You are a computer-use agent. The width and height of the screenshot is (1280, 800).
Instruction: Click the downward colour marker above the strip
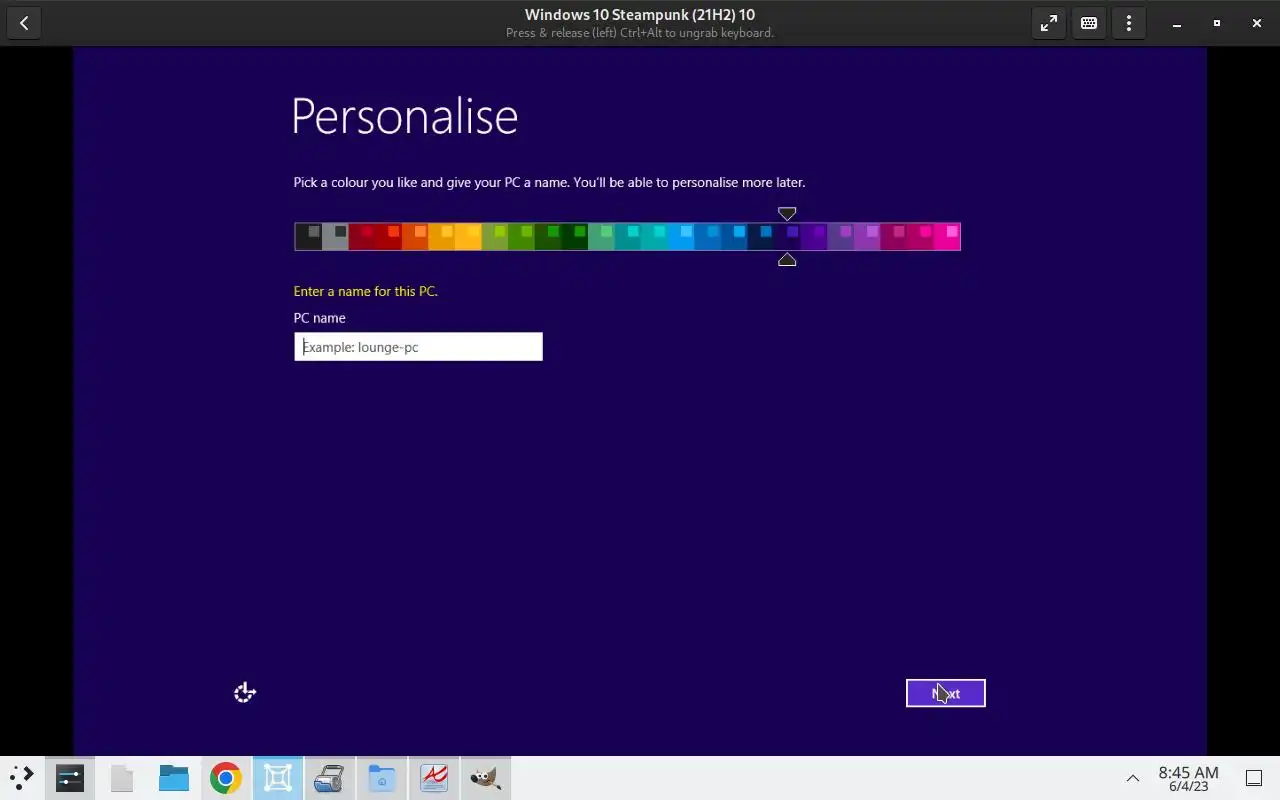tap(787, 214)
